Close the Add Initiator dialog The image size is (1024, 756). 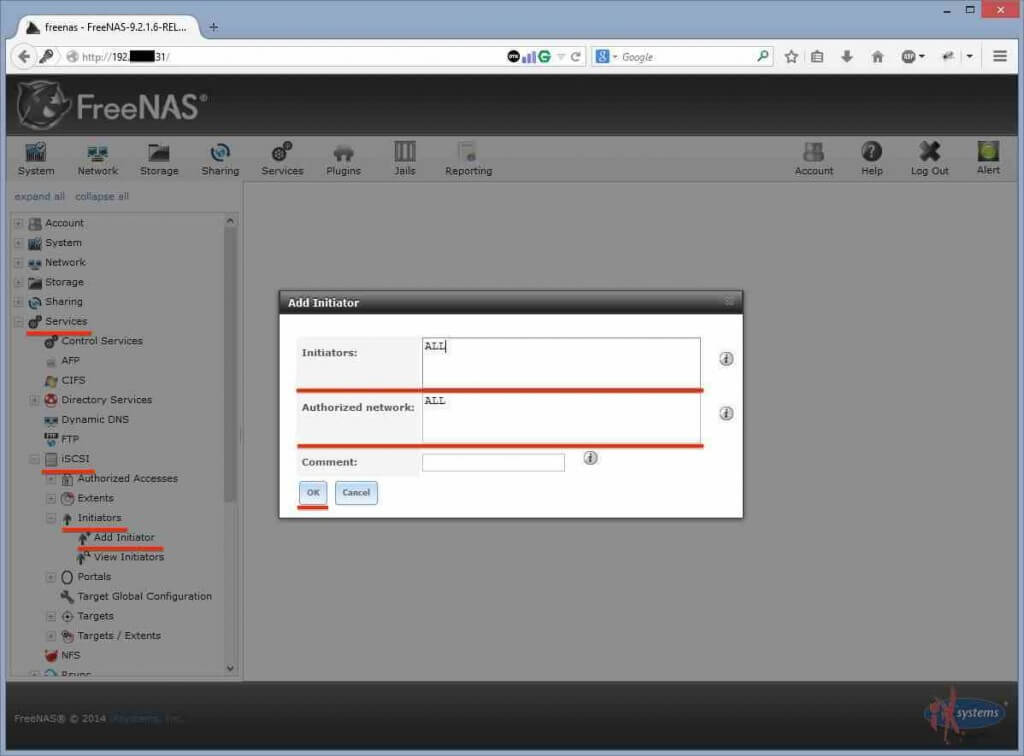click(729, 302)
